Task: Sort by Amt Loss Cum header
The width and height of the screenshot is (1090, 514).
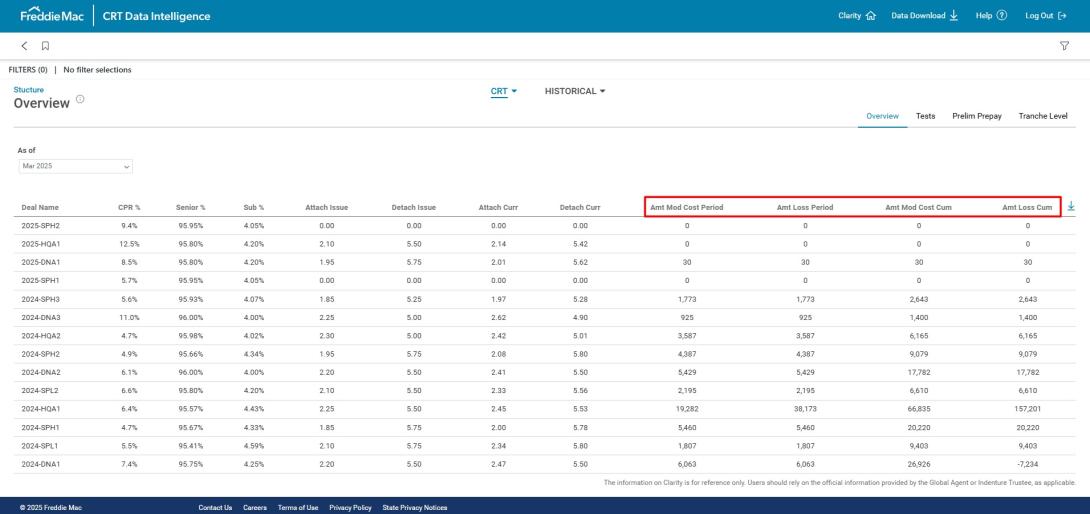Action: (x=1027, y=207)
